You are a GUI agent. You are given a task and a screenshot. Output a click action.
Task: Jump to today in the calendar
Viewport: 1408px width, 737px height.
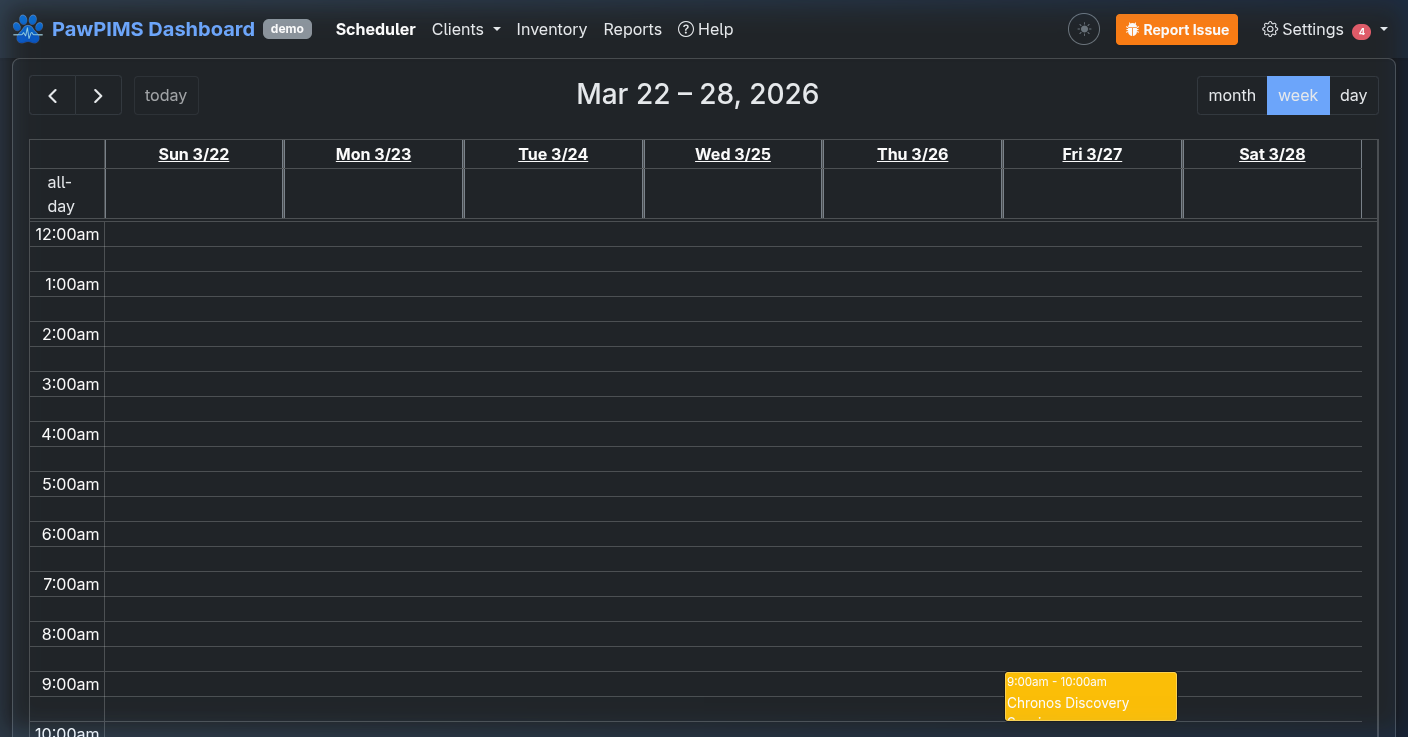coord(166,95)
